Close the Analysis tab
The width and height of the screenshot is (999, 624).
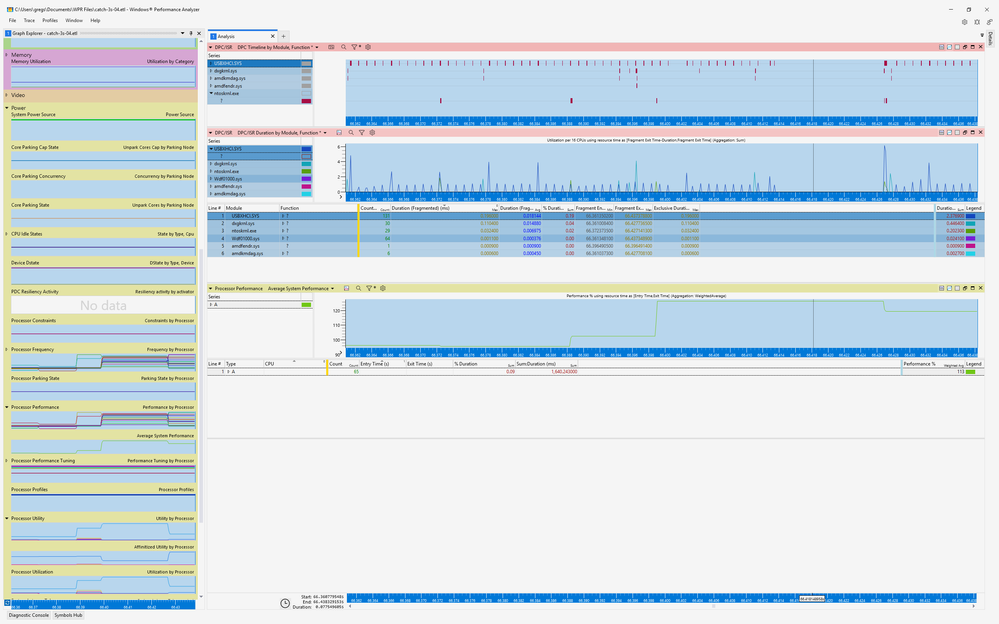[x=273, y=36]
